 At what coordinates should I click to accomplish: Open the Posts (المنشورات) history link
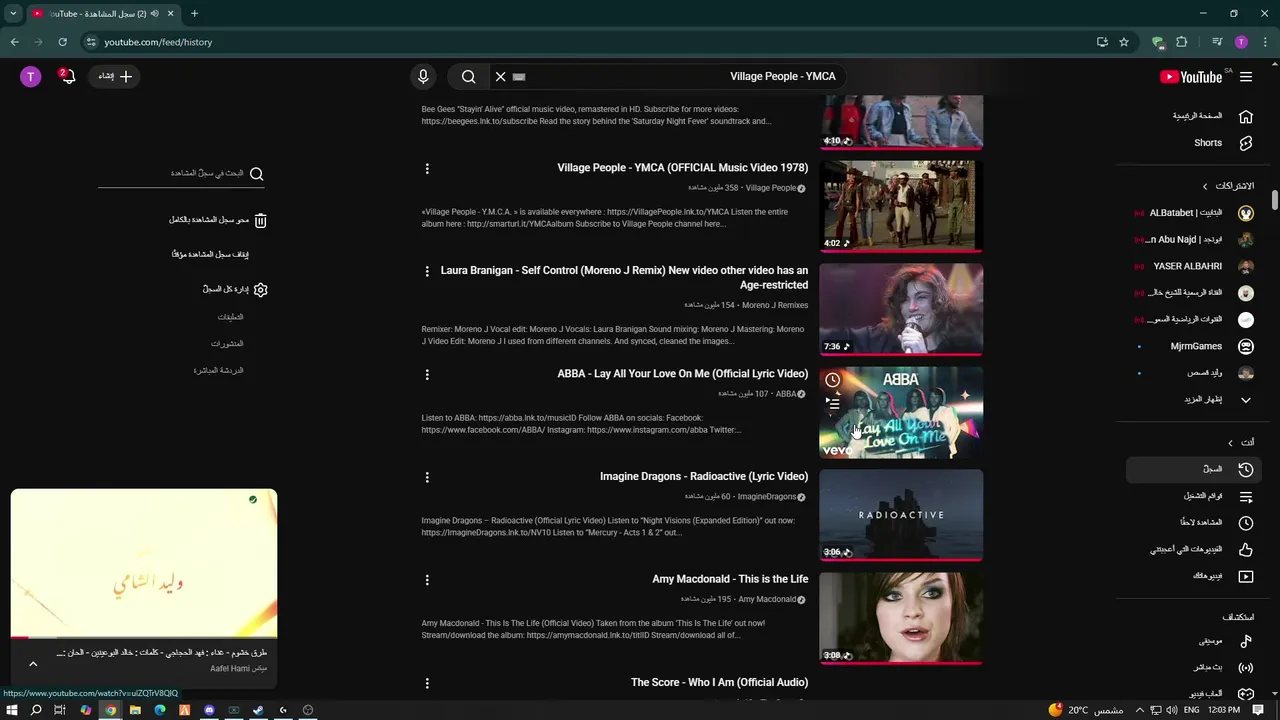pos(227,344)
